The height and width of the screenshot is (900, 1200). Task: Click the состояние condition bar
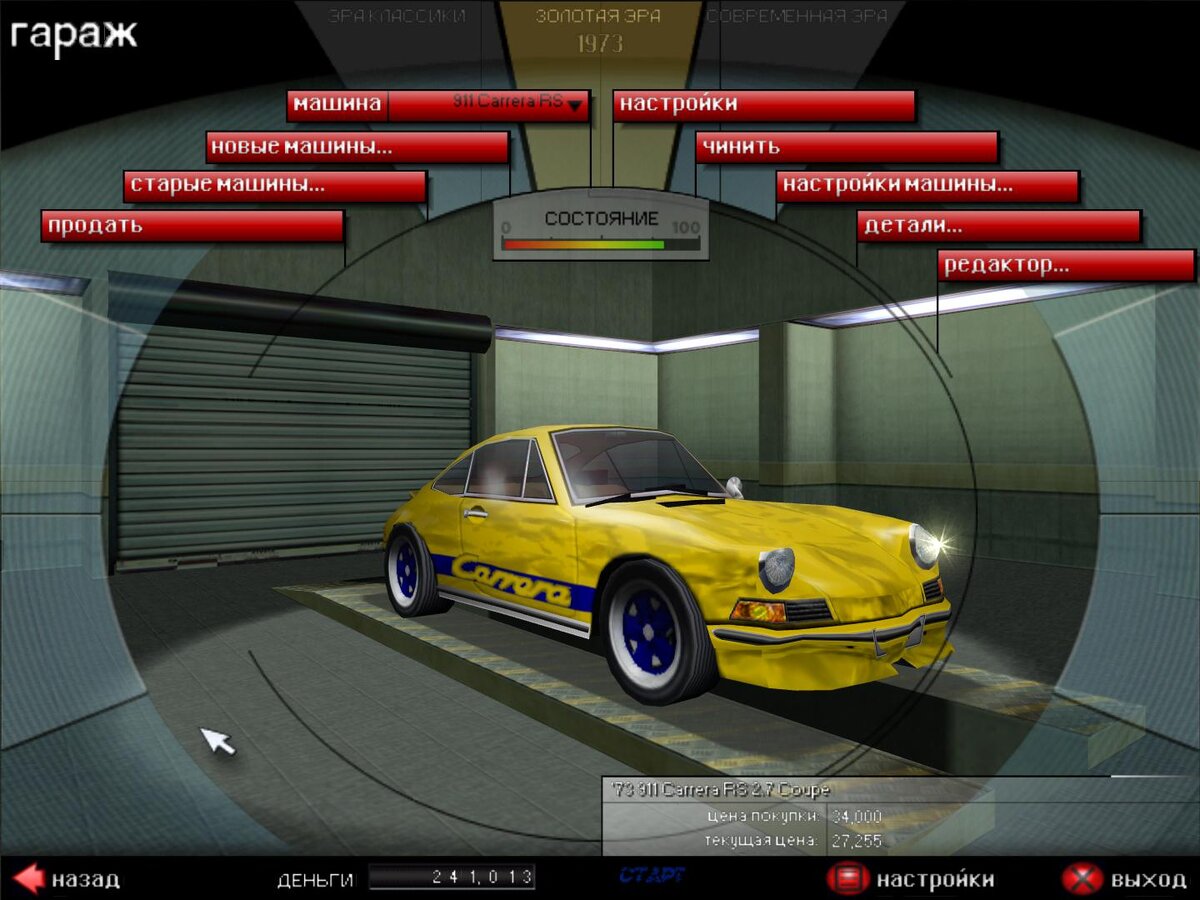[x=601, y=243]
